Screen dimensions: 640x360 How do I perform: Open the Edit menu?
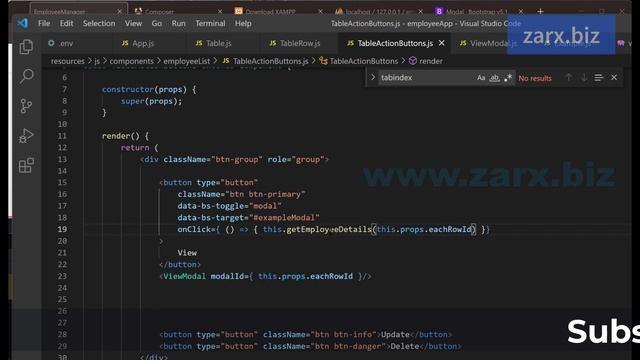click(66, 23)
